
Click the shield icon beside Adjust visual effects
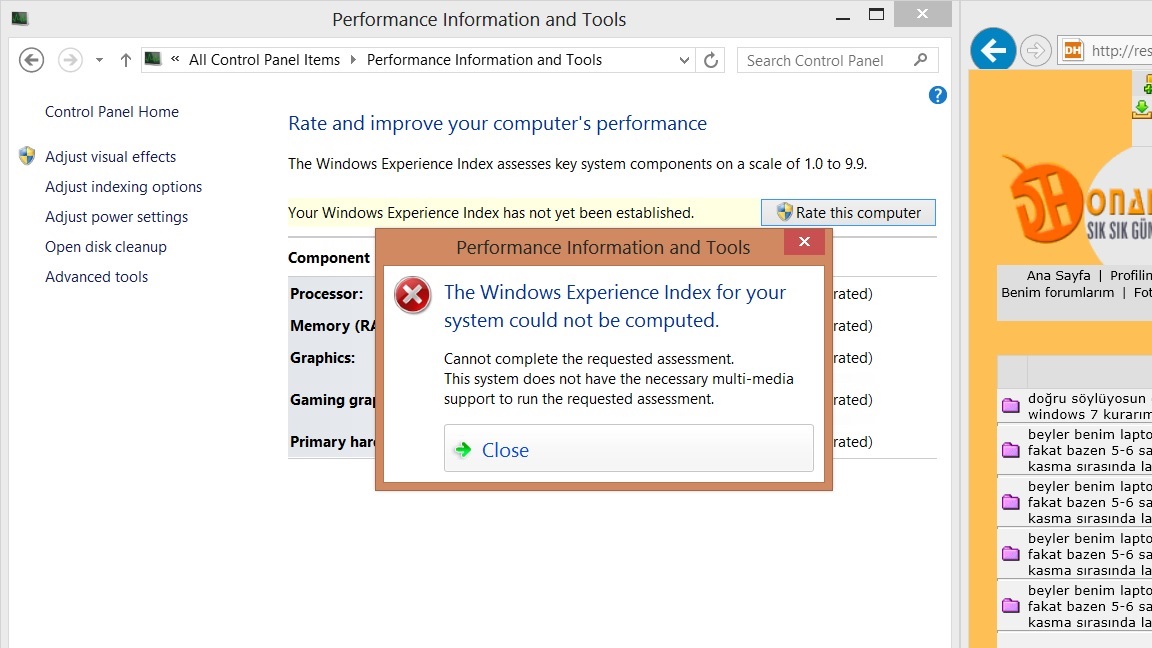(x=27, y=156)
